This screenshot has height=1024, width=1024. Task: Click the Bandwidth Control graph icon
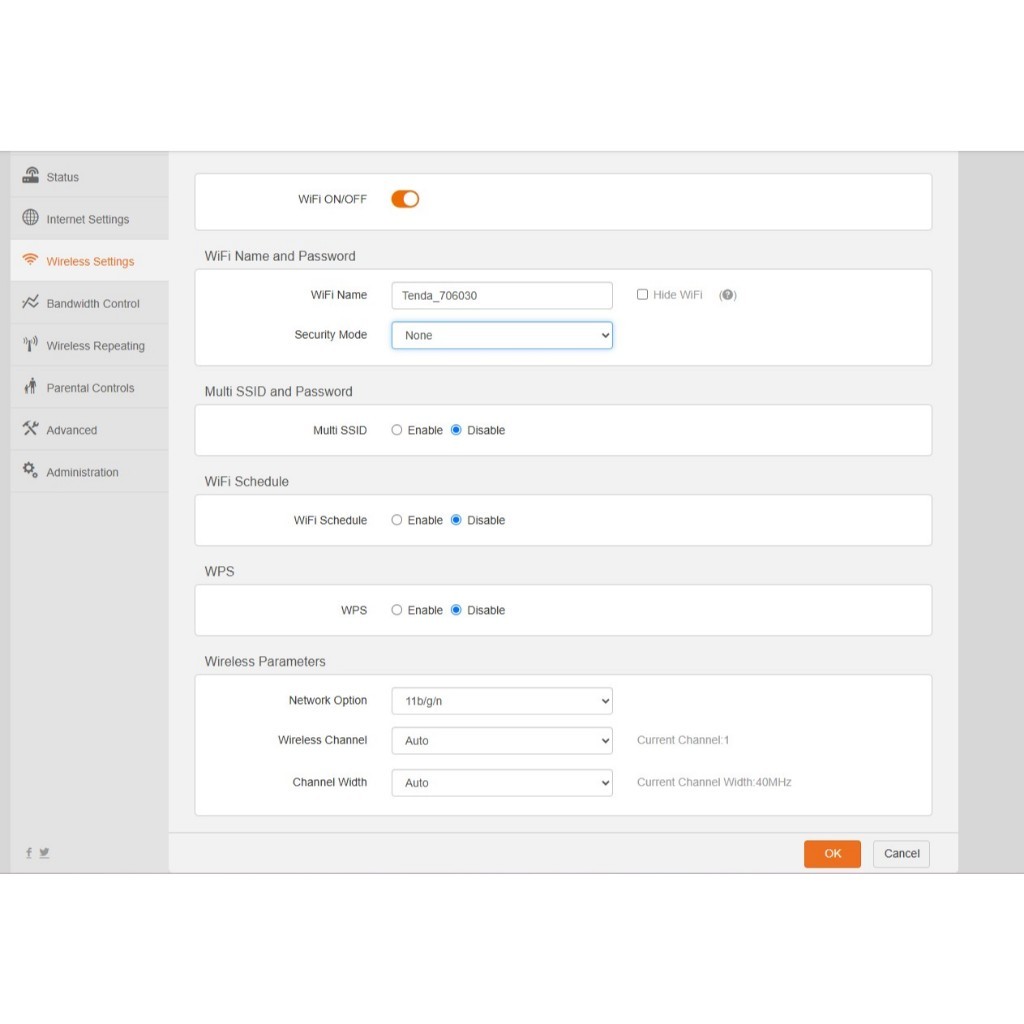click(31, 302)
